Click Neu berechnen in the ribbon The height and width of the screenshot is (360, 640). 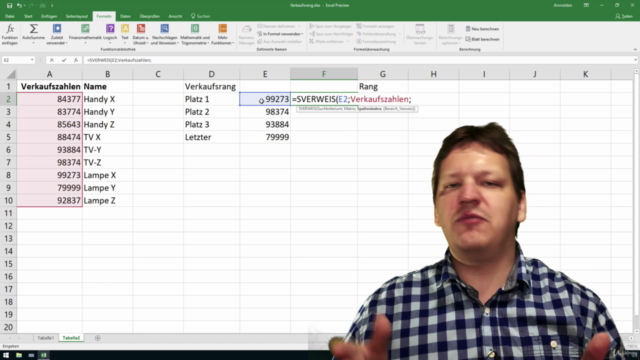[482, 29]
